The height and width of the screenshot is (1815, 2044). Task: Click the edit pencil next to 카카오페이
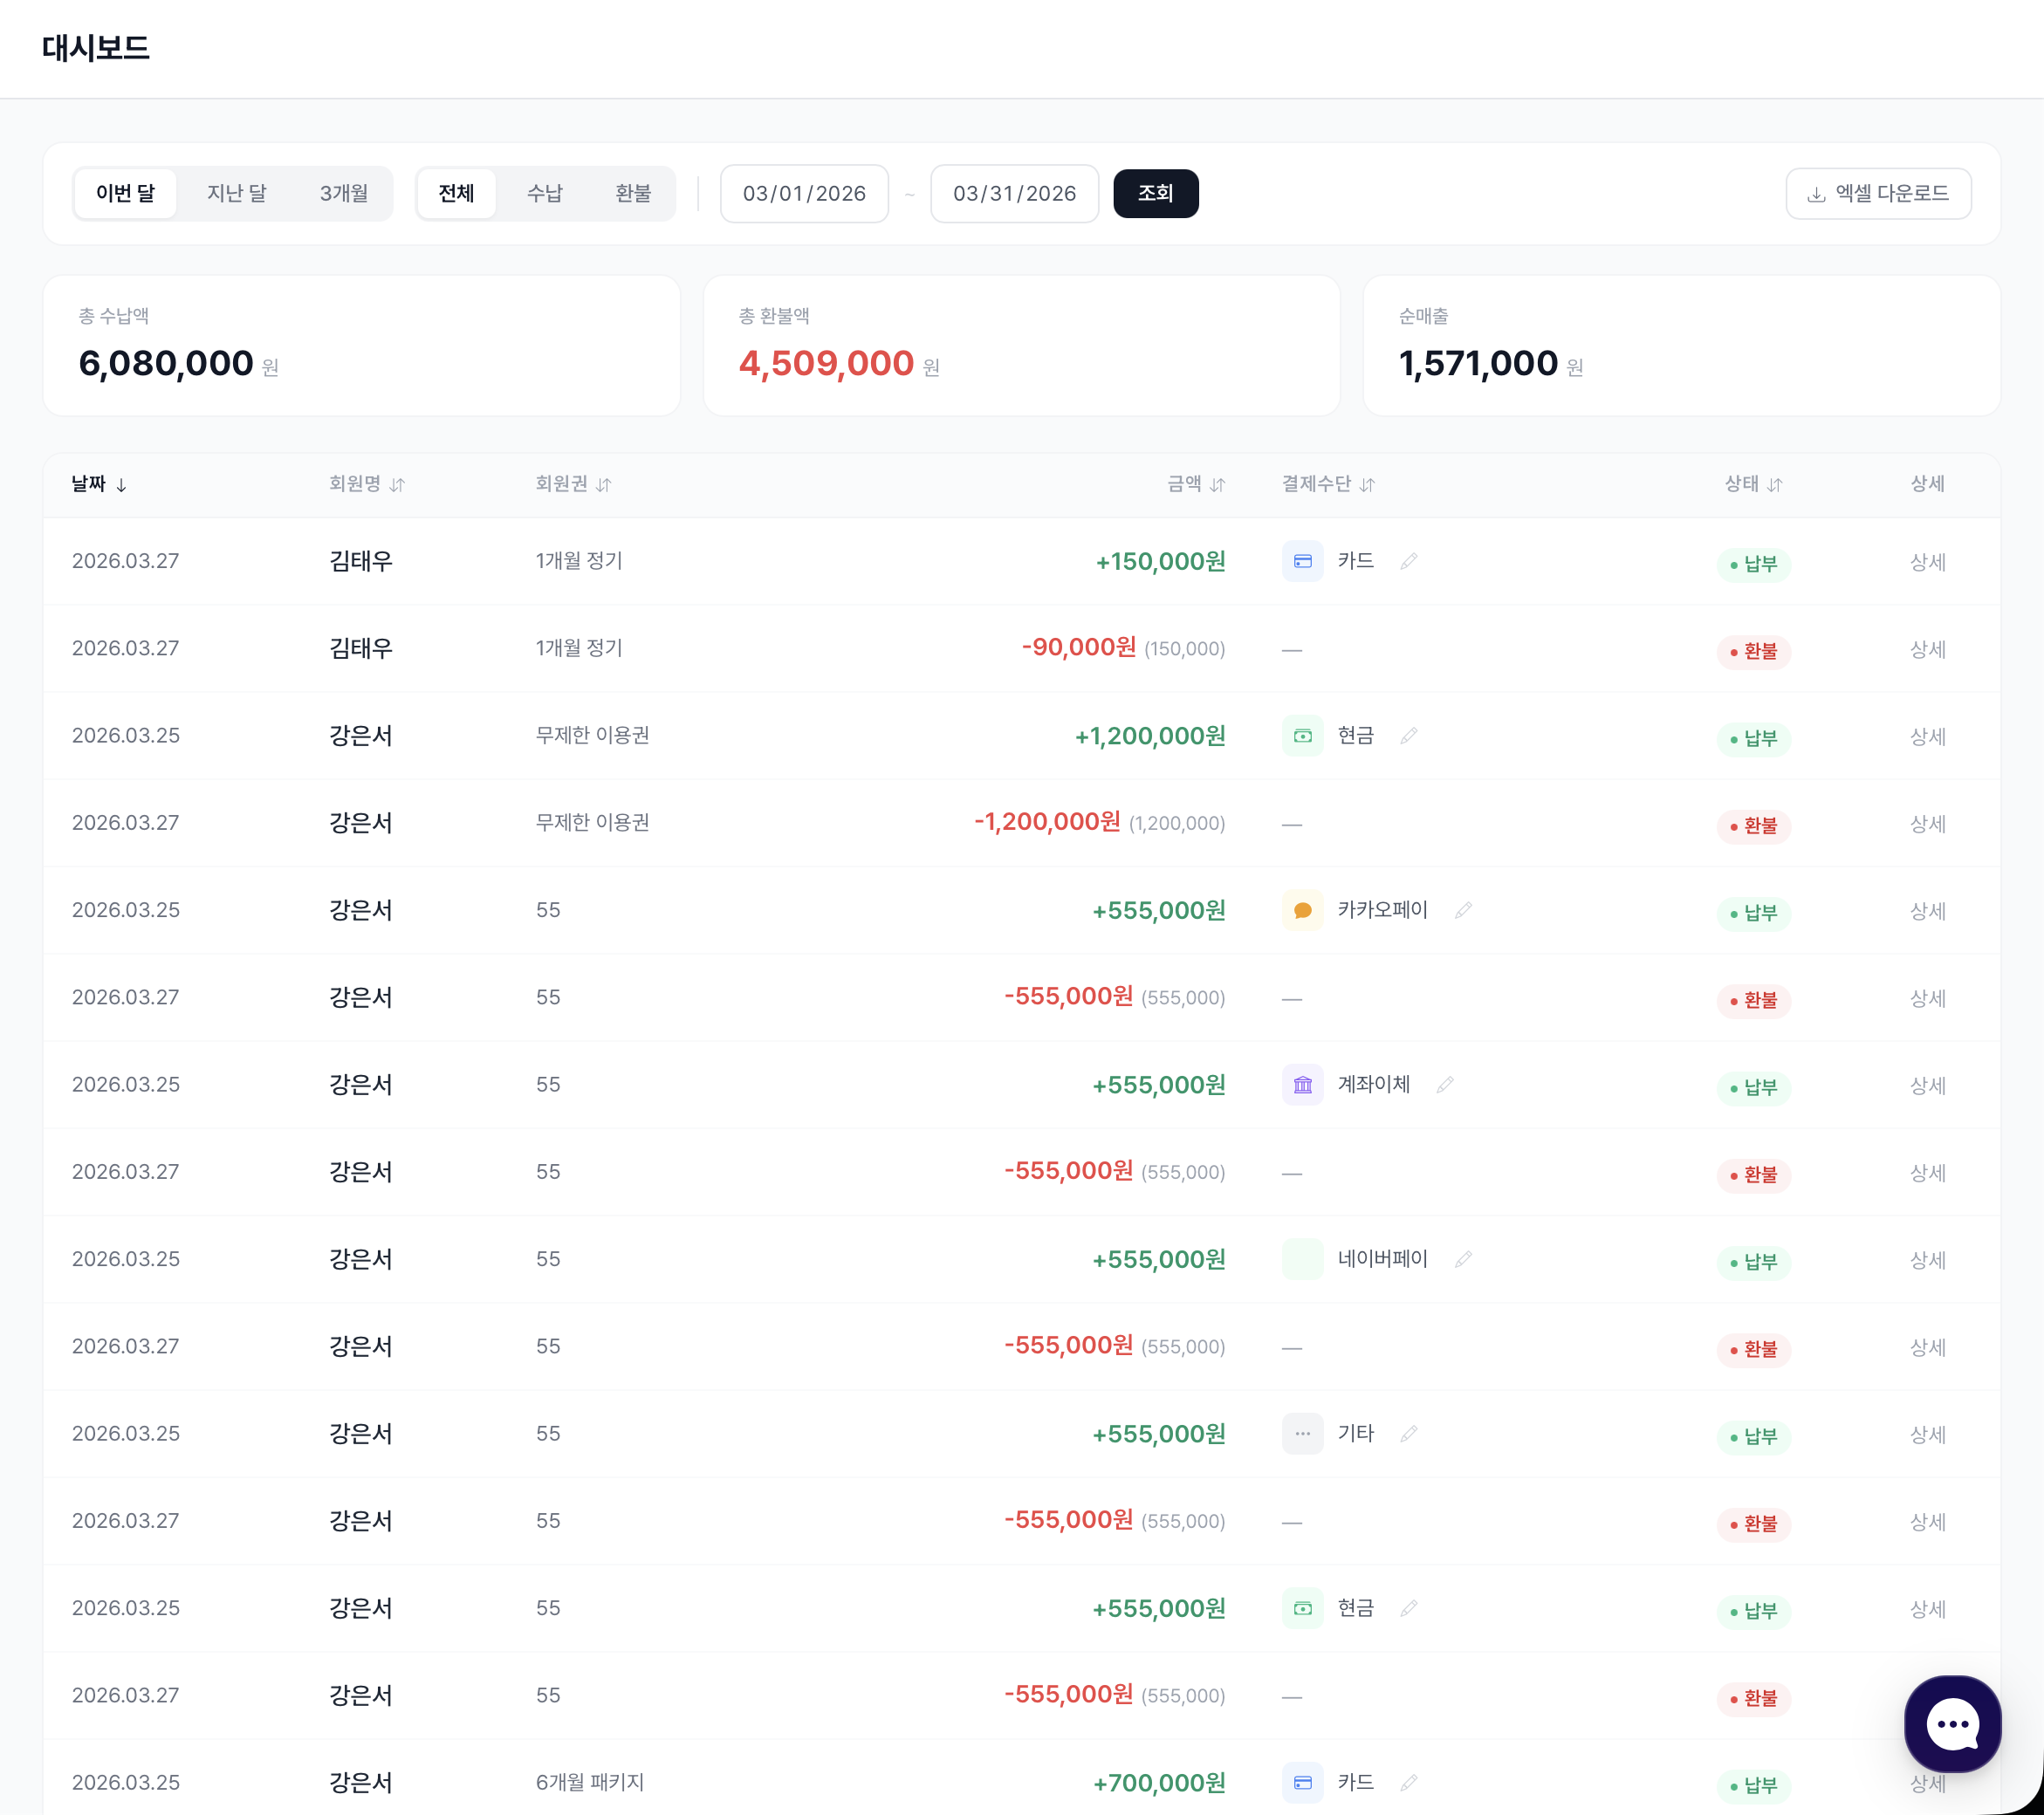1463,910
